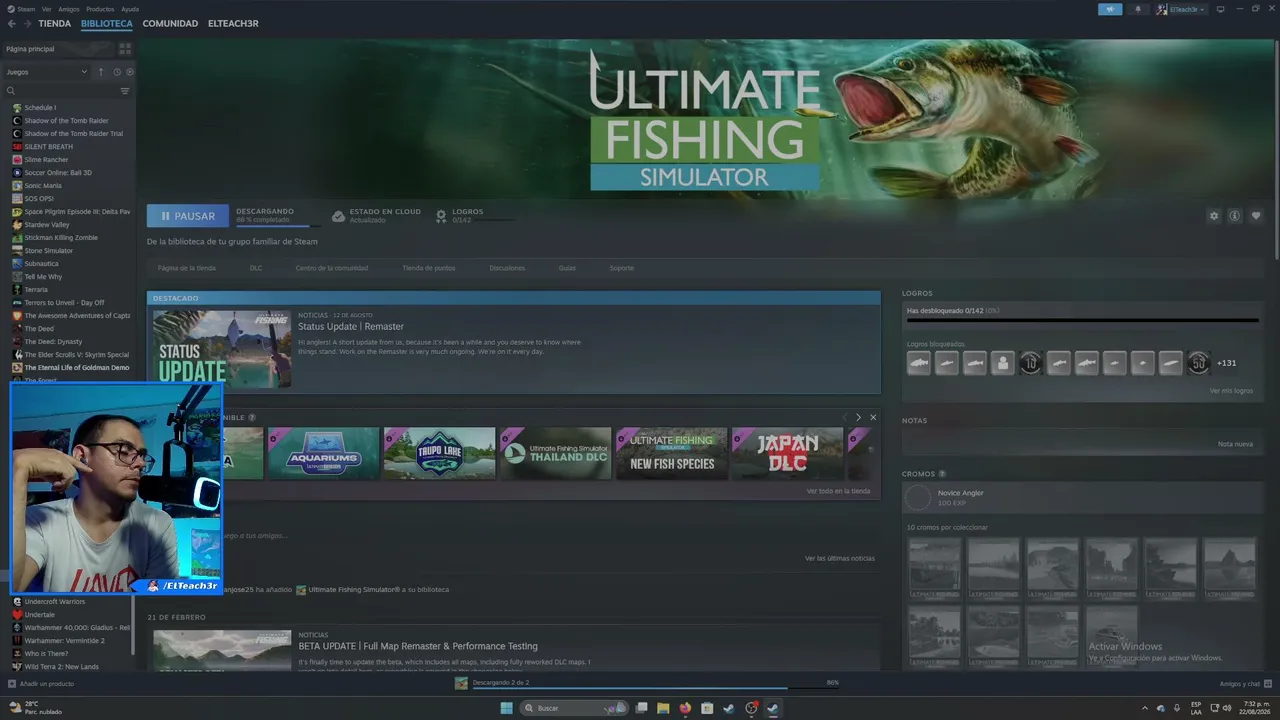Open Guías link
Image resolution: width=1280 pixels, height=720 pixels.
[567, 268]
